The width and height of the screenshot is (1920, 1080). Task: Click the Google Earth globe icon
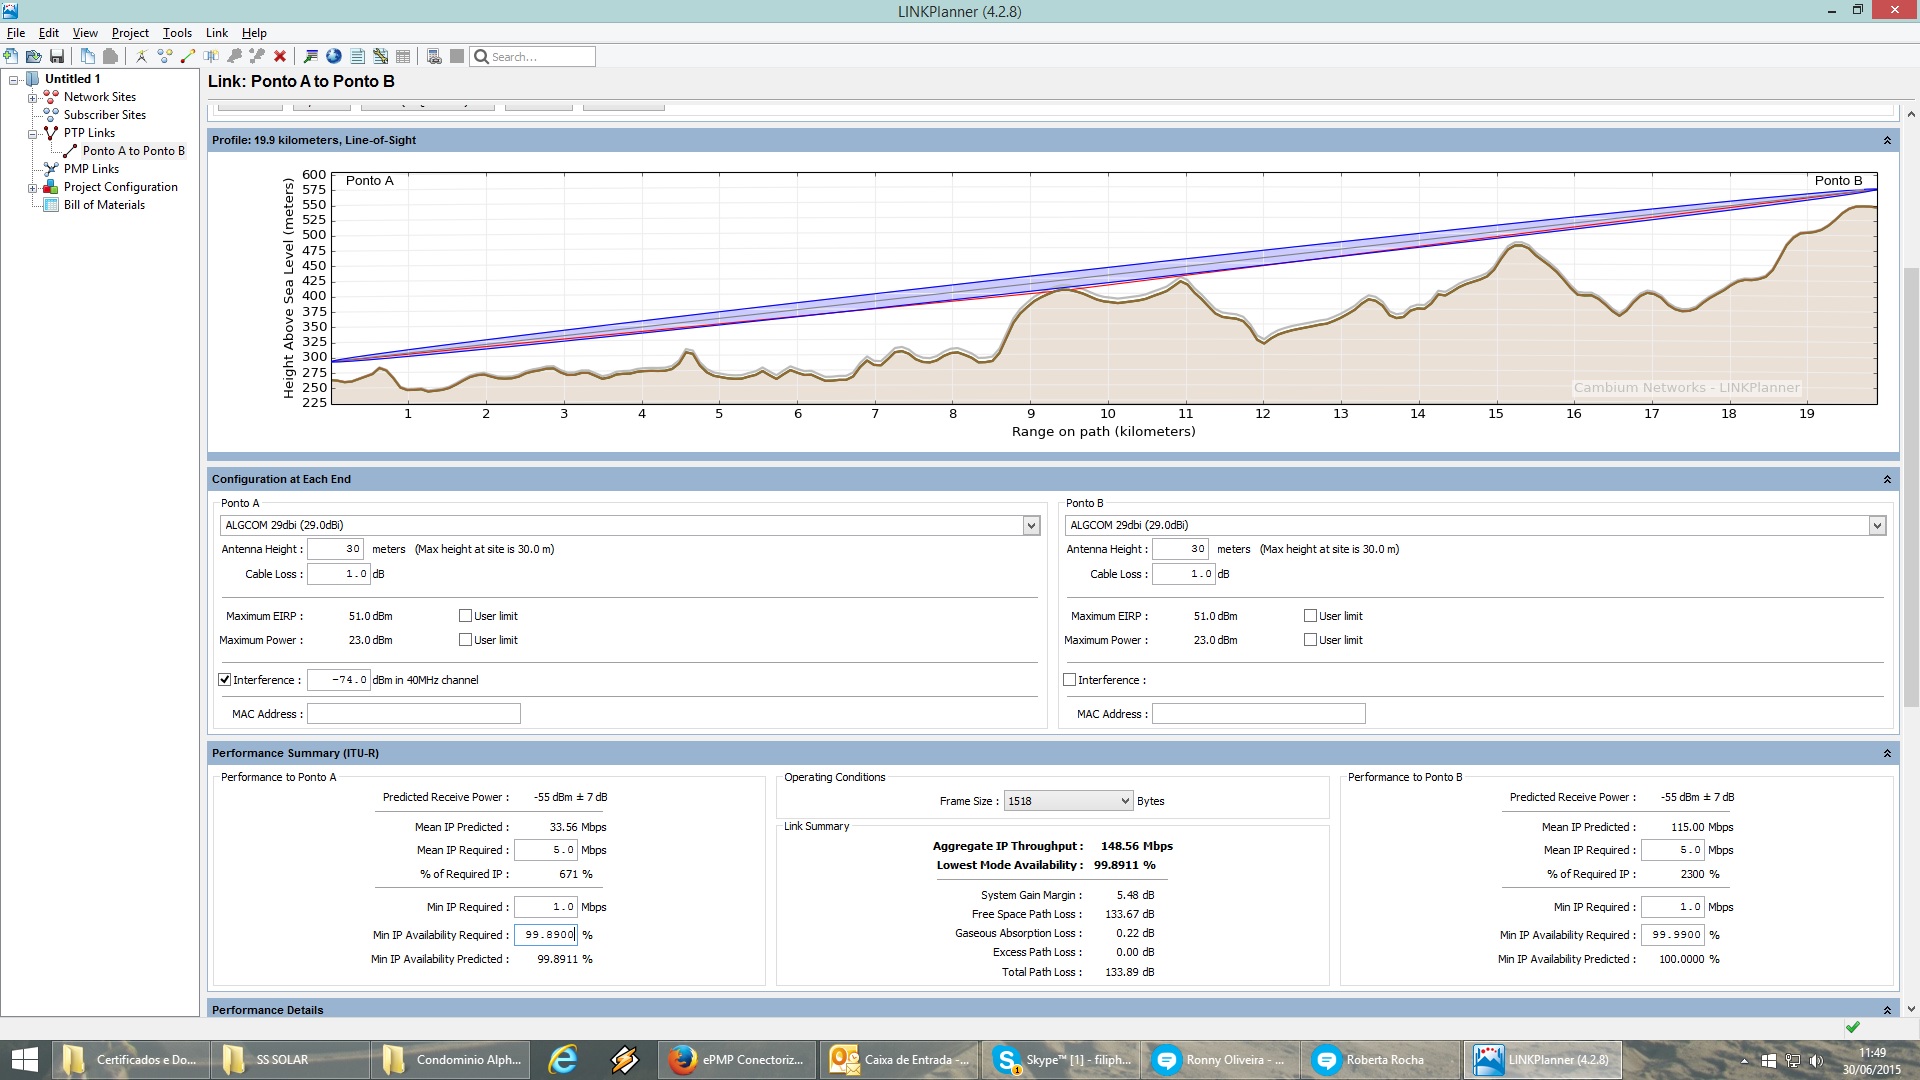334,56
